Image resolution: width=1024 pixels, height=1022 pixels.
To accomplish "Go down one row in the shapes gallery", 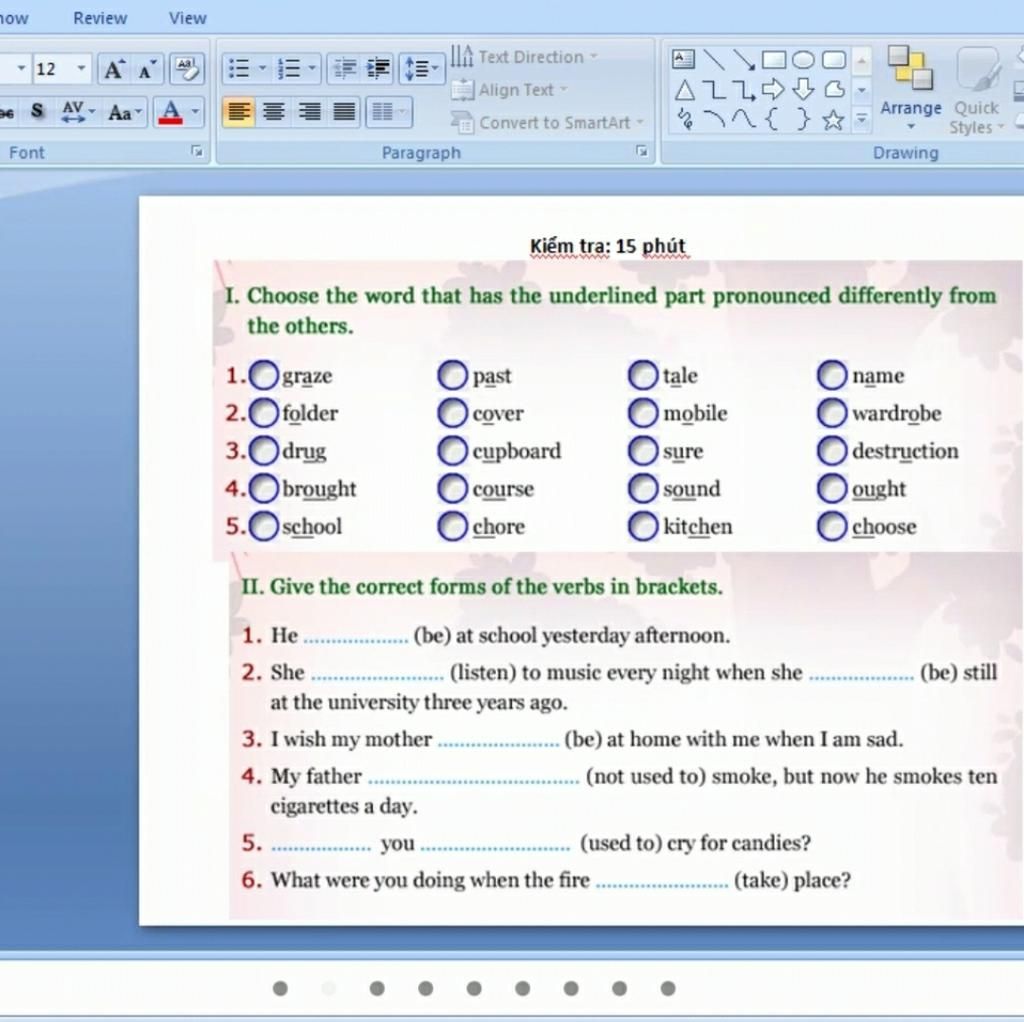I will tap(861, 90).
